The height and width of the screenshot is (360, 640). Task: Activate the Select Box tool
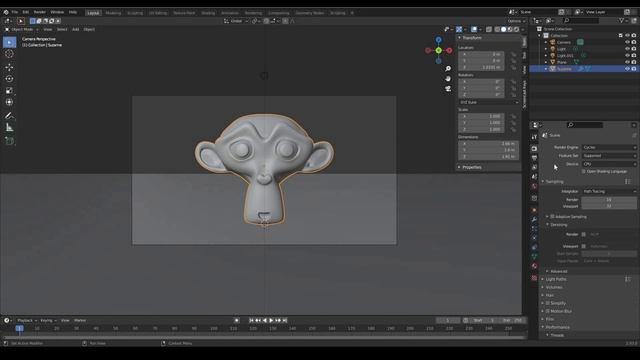(9, 42)
